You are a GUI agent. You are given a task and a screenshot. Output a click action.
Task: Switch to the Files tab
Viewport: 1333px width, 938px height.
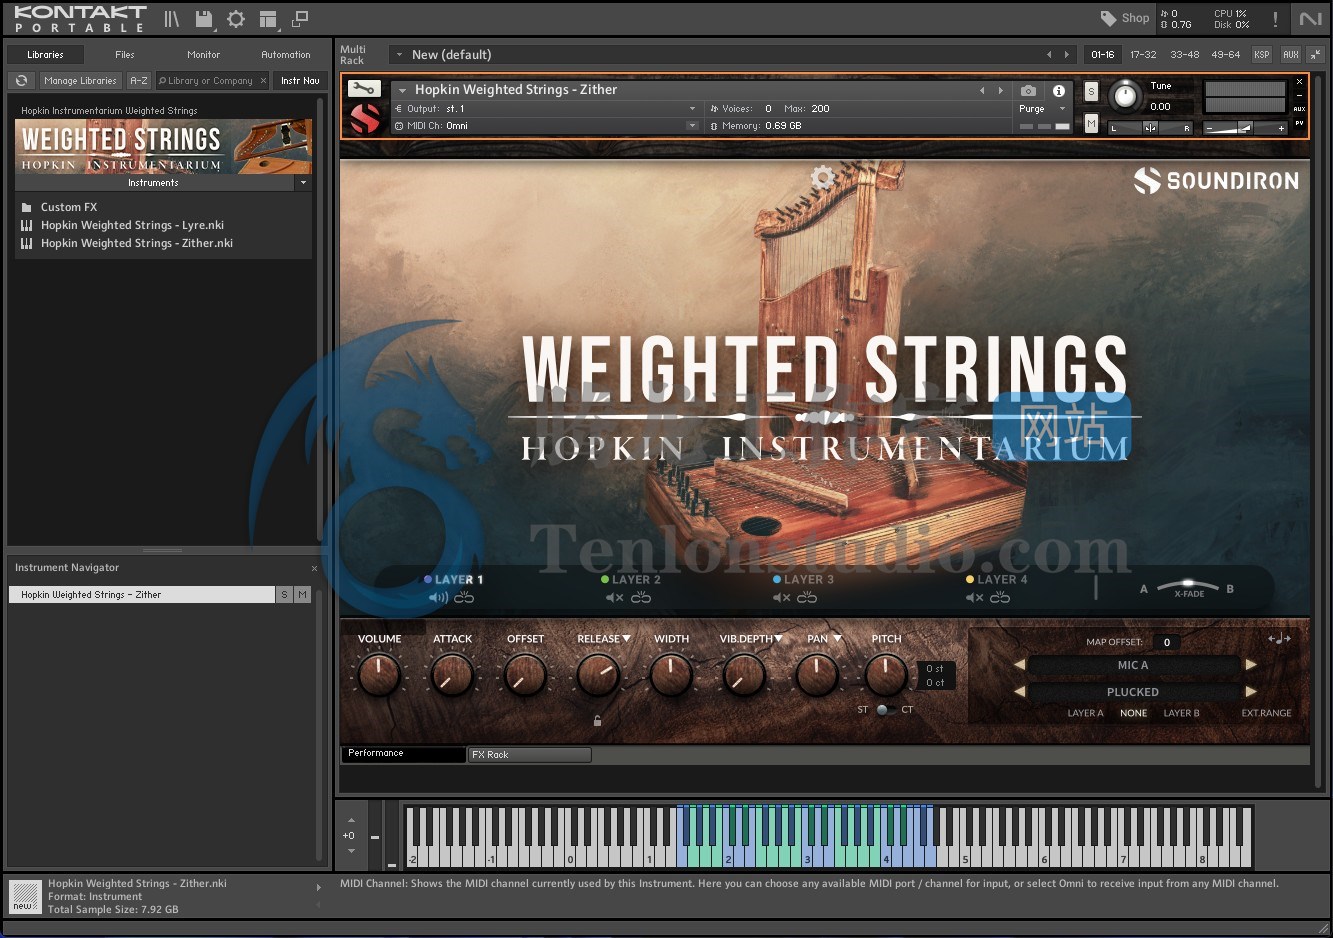point(125,55)
